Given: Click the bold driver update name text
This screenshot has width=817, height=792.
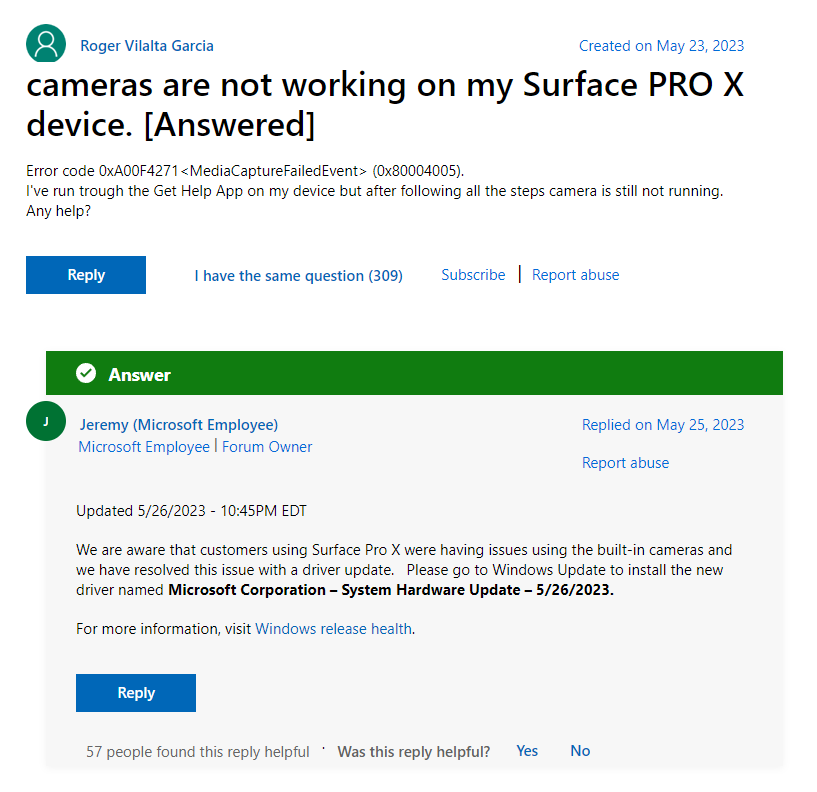Looking at the screenshot, I should pyautogui.click(x=390, y=590).
